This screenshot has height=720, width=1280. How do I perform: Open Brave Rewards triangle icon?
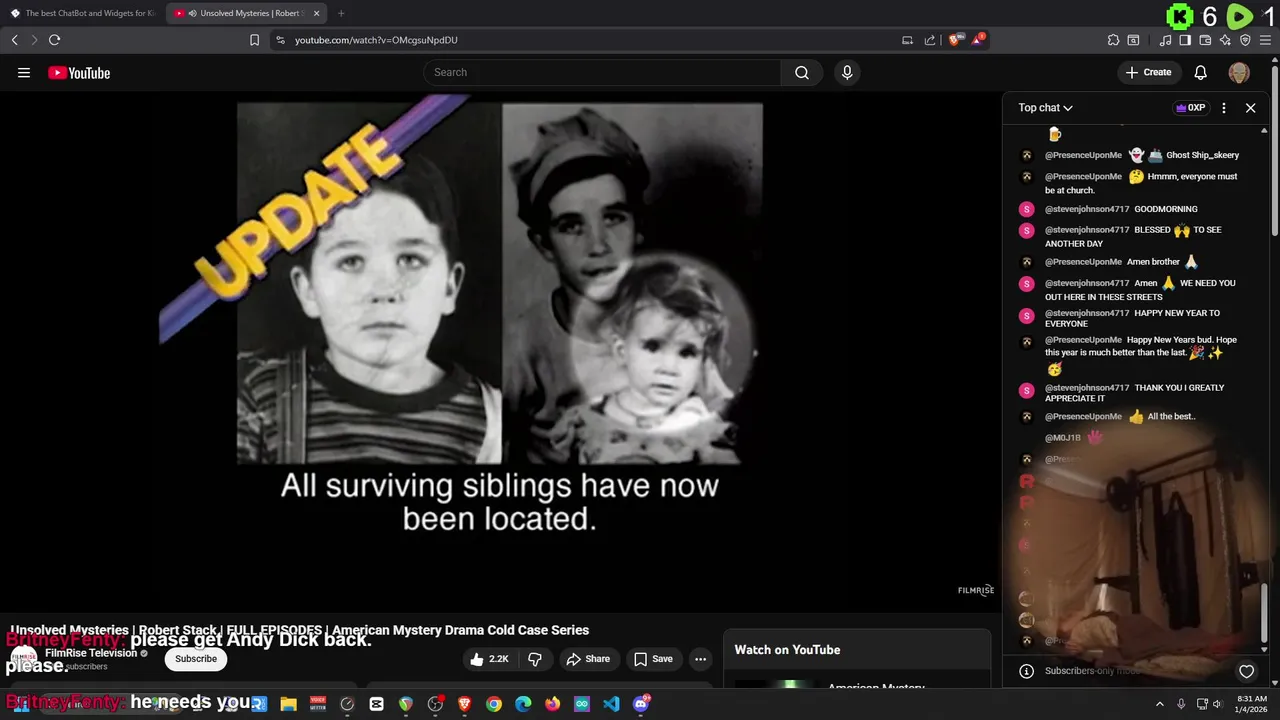[x=978, y=40]
